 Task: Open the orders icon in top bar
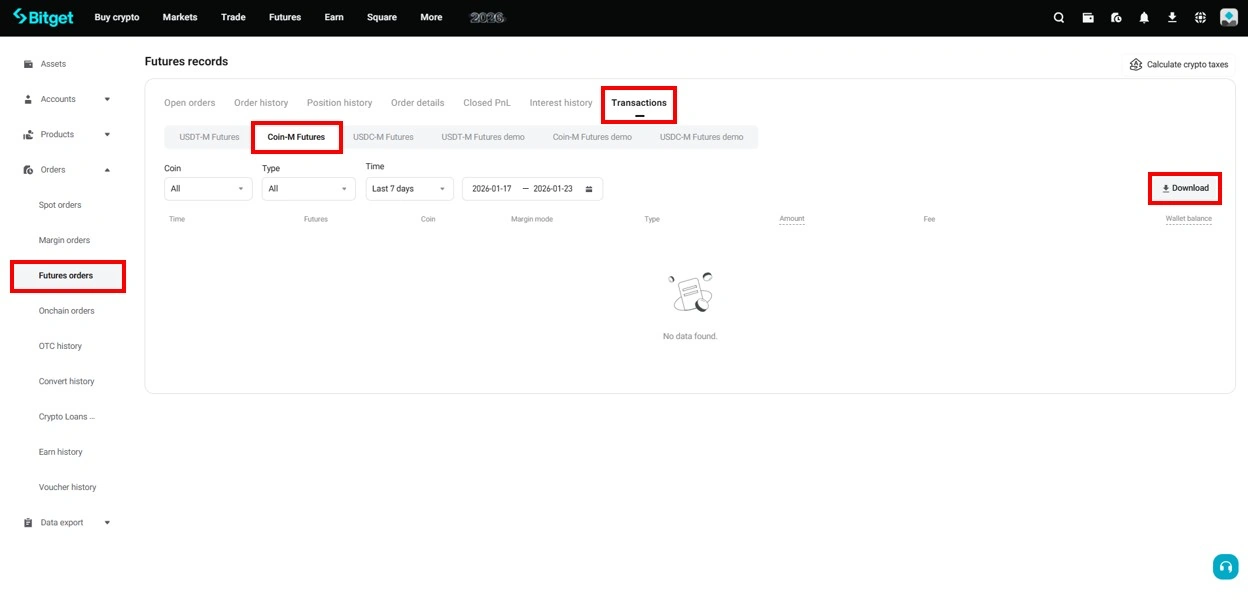click(1116, 17)
